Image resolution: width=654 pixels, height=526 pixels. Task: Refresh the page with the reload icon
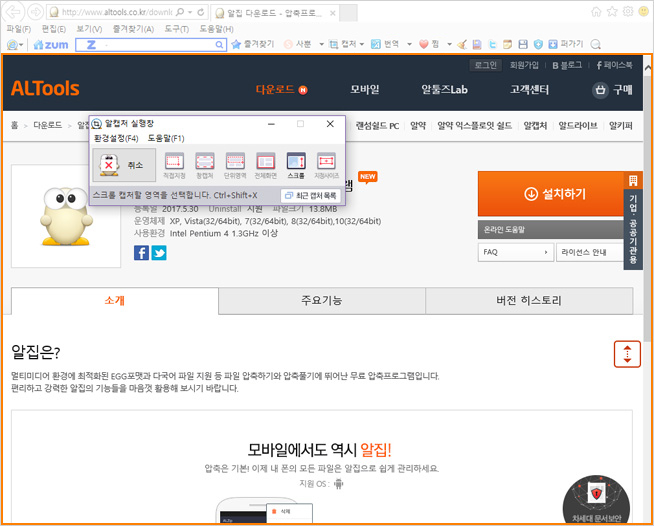click(x=201, y=12)
